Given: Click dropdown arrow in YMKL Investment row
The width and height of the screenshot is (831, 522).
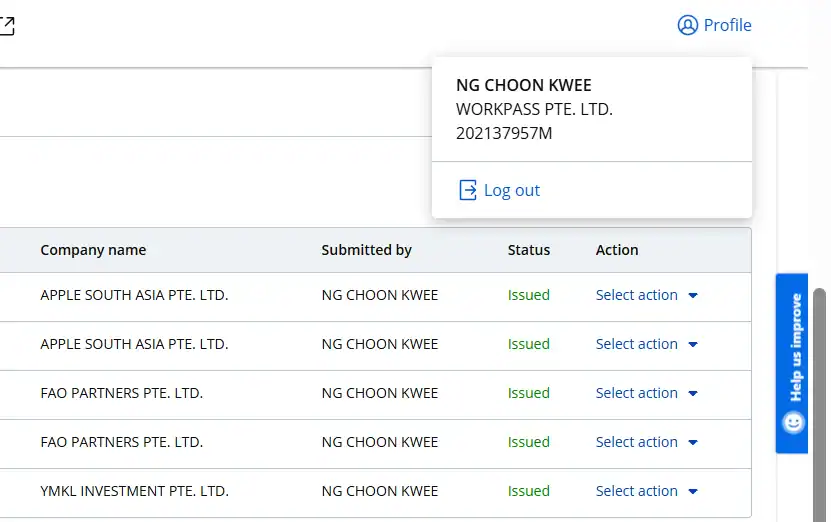Looking at the screenshot, I should click(693, 492).
